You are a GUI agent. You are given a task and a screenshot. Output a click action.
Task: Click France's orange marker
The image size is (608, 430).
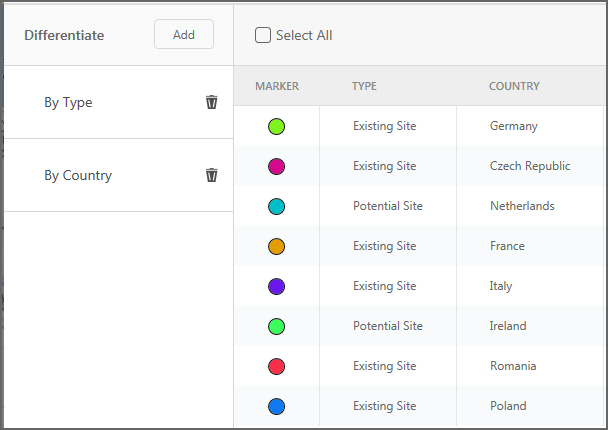[x=277, y=246]
